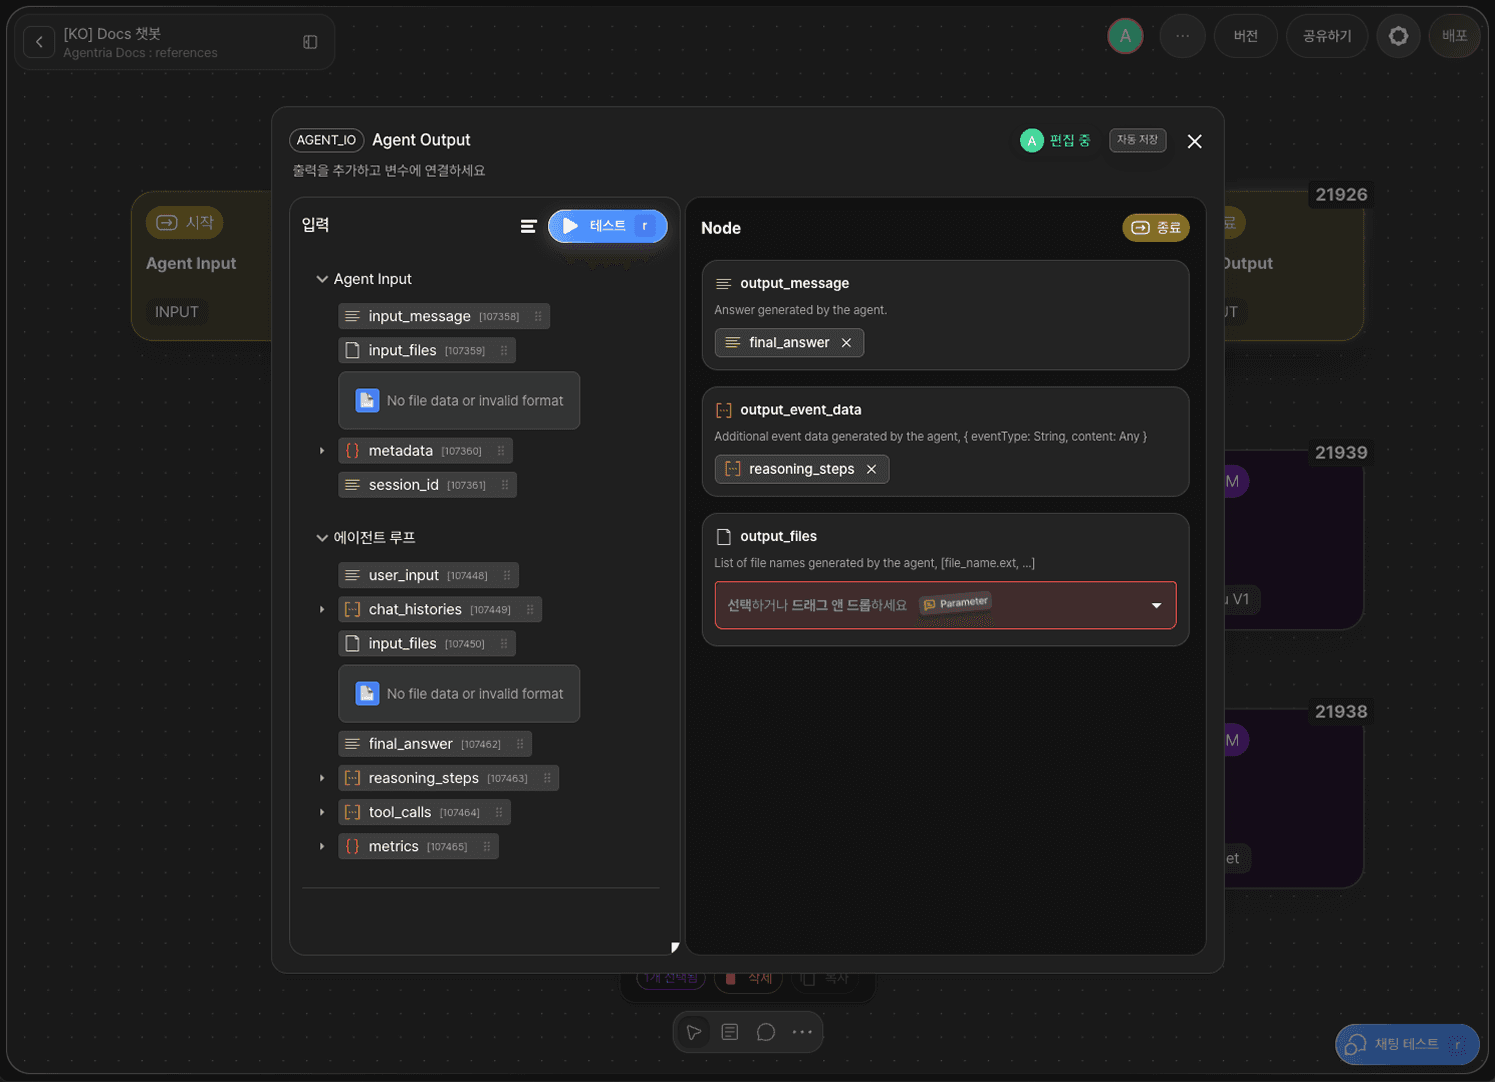
Task: Click the reasoning_steps chip in output_event_data
Action: tap(801, 469)
